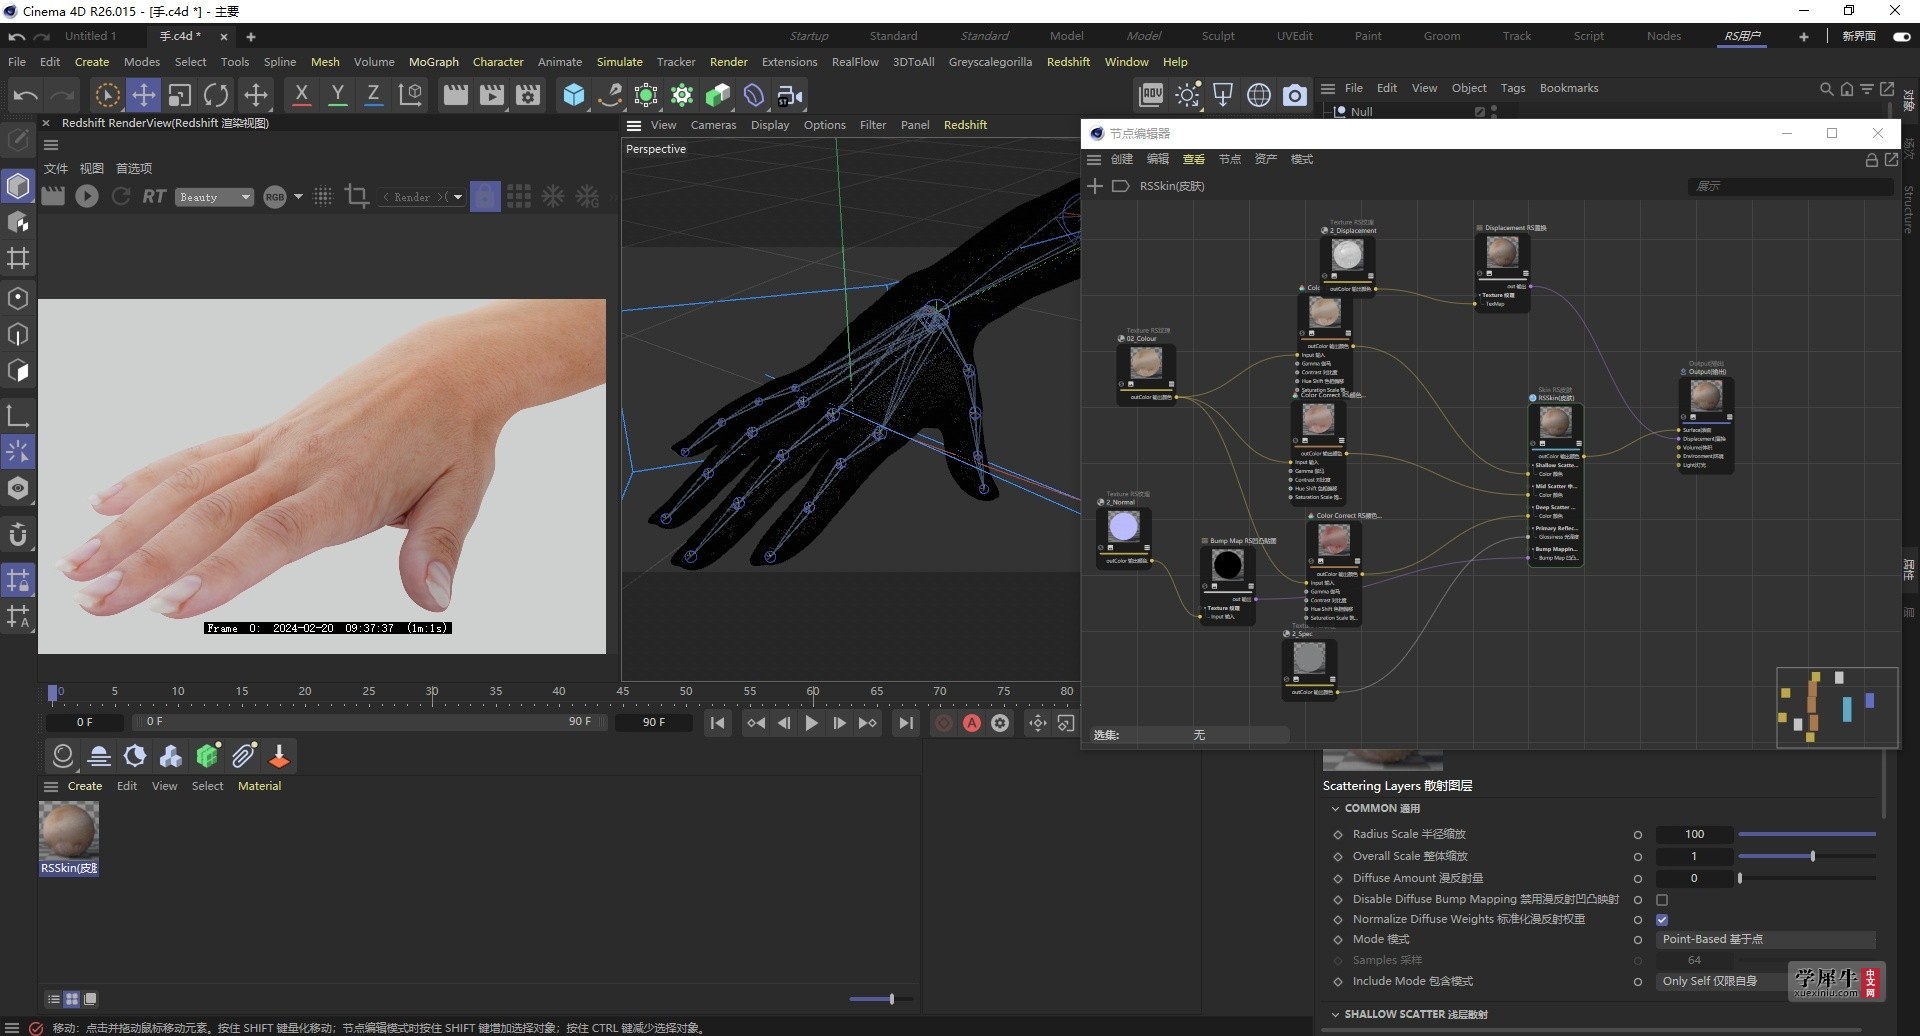Toggle the RenderView lock button

[x=485, y=196]
